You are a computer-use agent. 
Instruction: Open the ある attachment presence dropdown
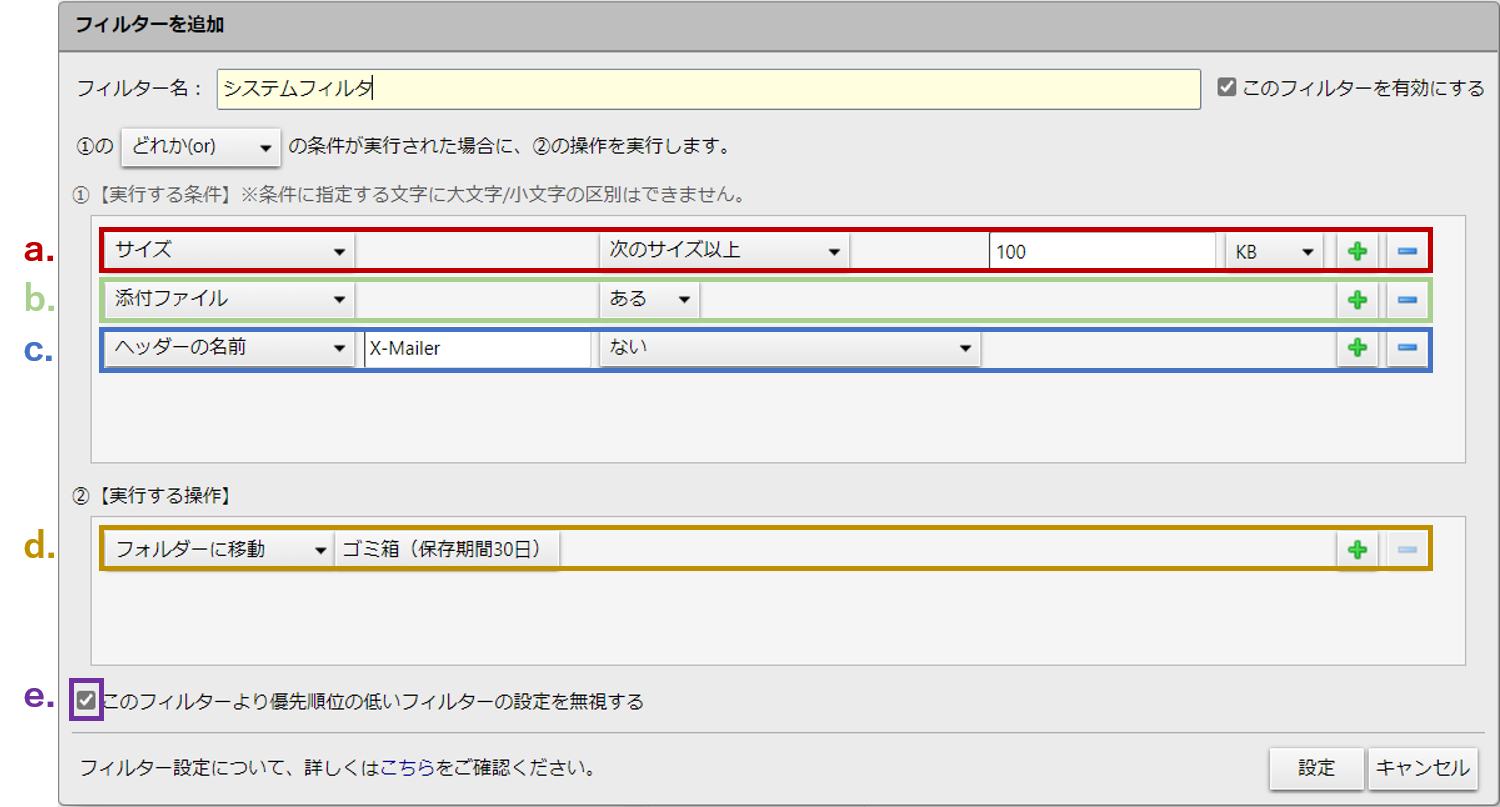click(x=649, y=299)
